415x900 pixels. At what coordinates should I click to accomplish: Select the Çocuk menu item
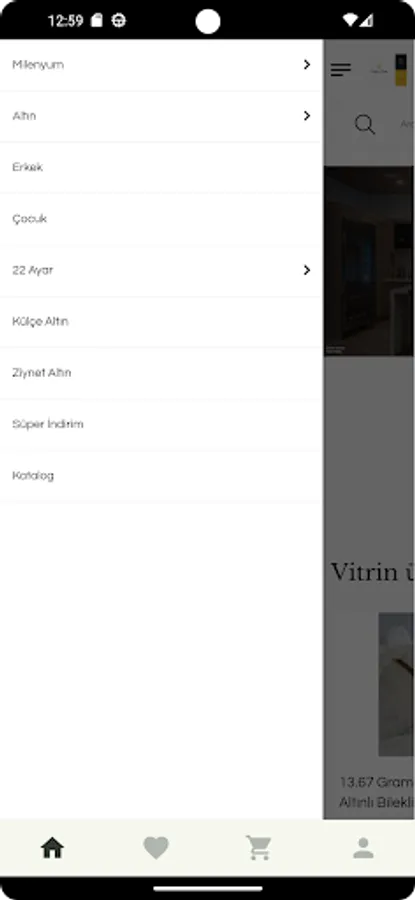tap(161, 219)
